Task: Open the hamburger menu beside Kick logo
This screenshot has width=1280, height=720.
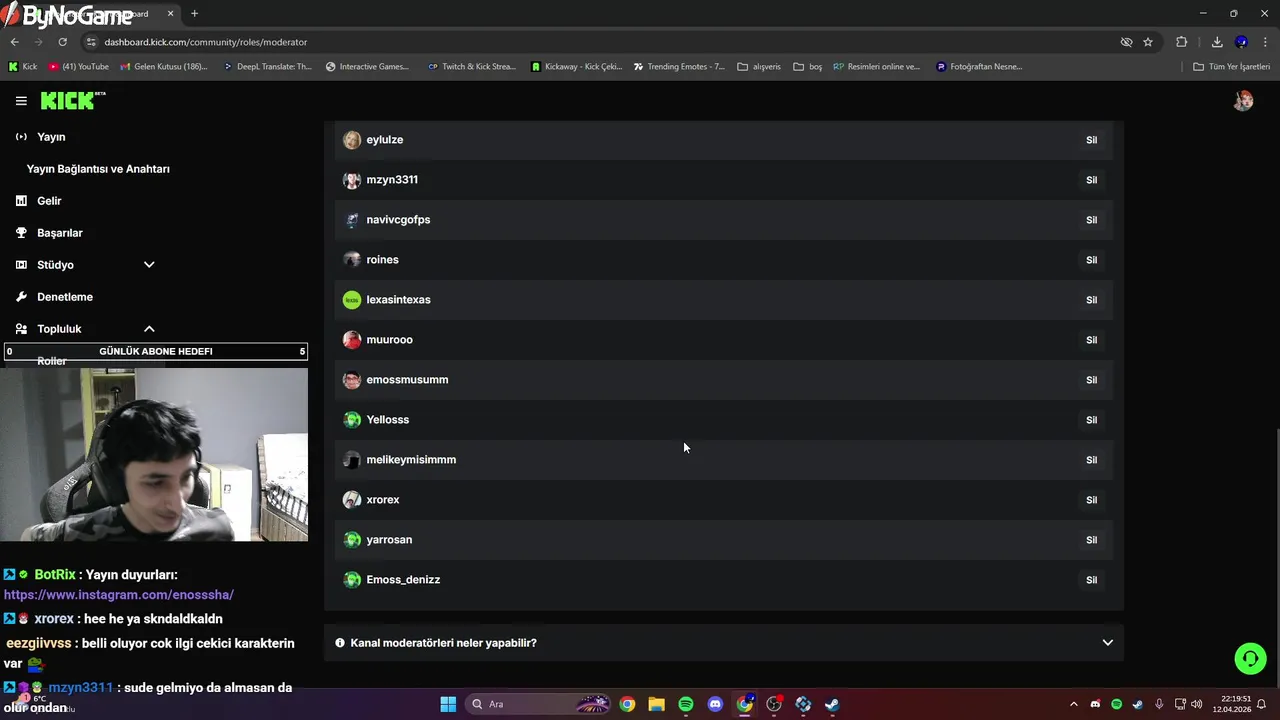Action: coord(21,101)
